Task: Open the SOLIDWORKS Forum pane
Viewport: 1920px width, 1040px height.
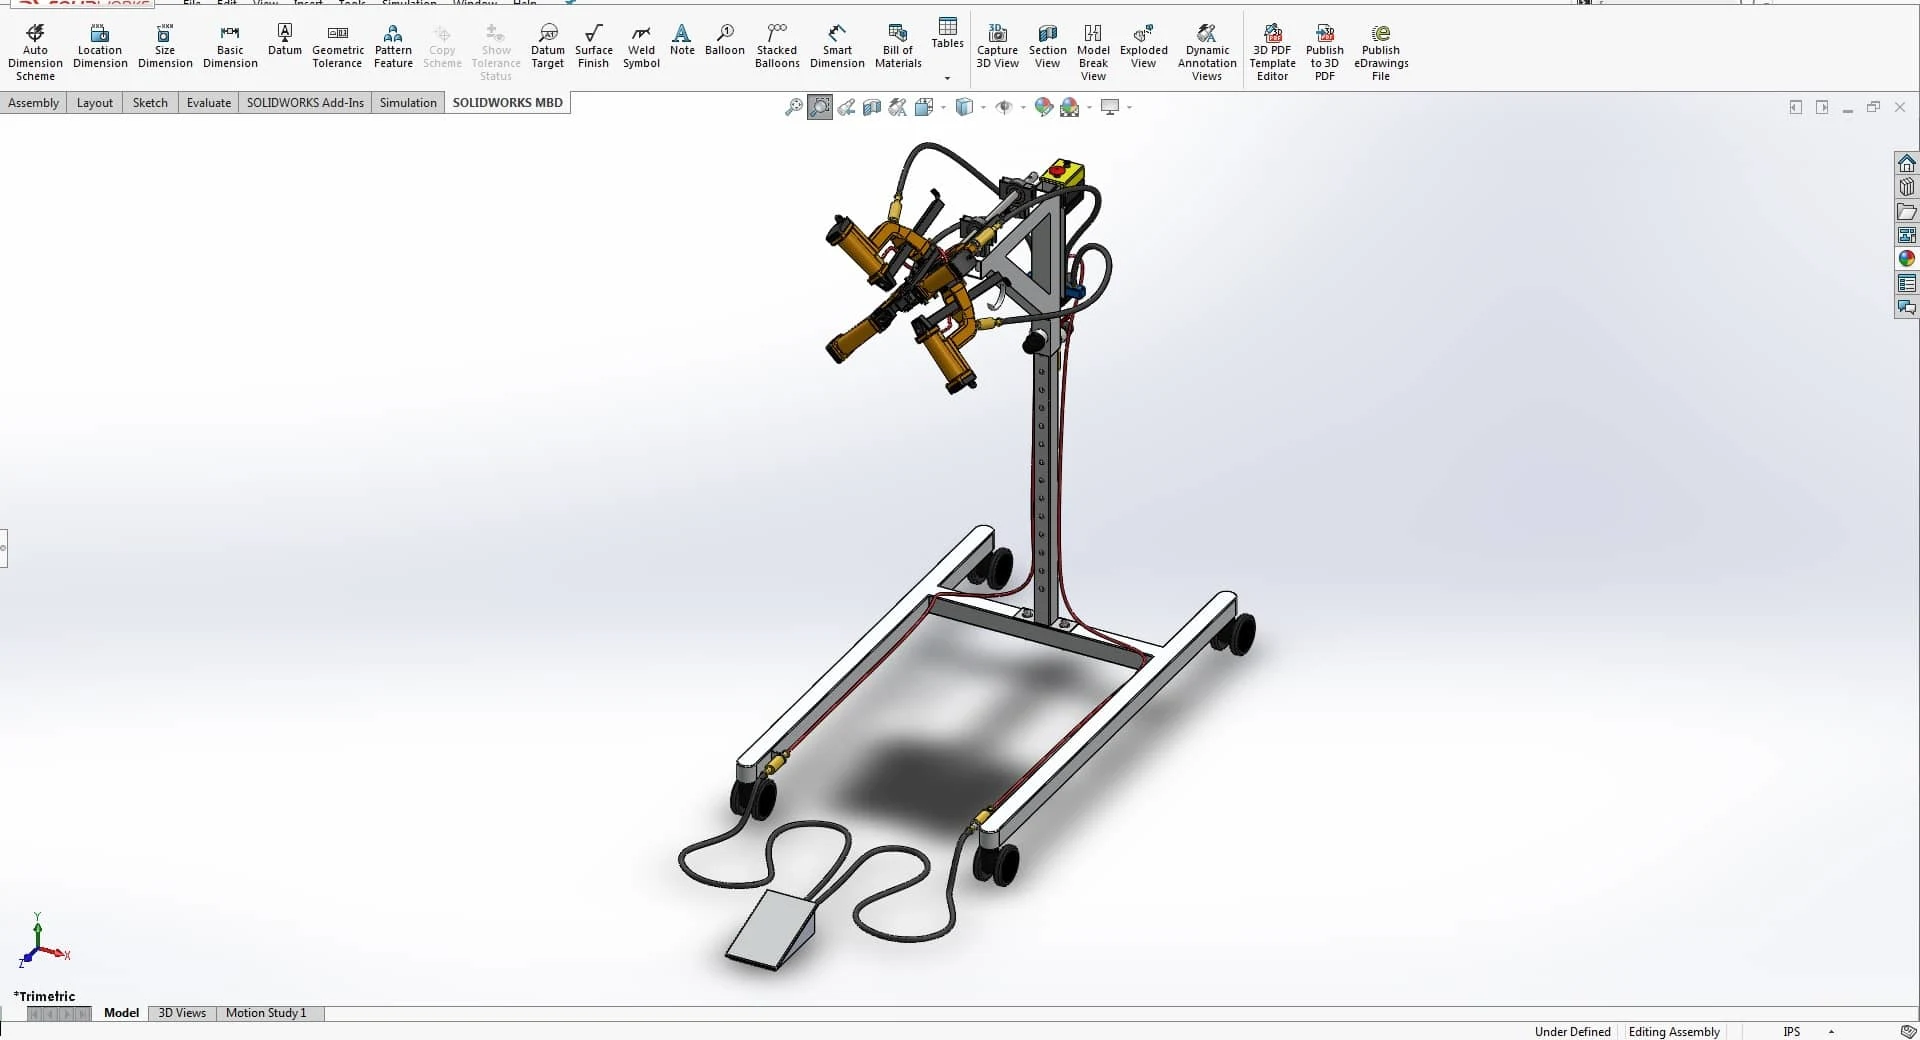Action: click(x=1907, y=307)
